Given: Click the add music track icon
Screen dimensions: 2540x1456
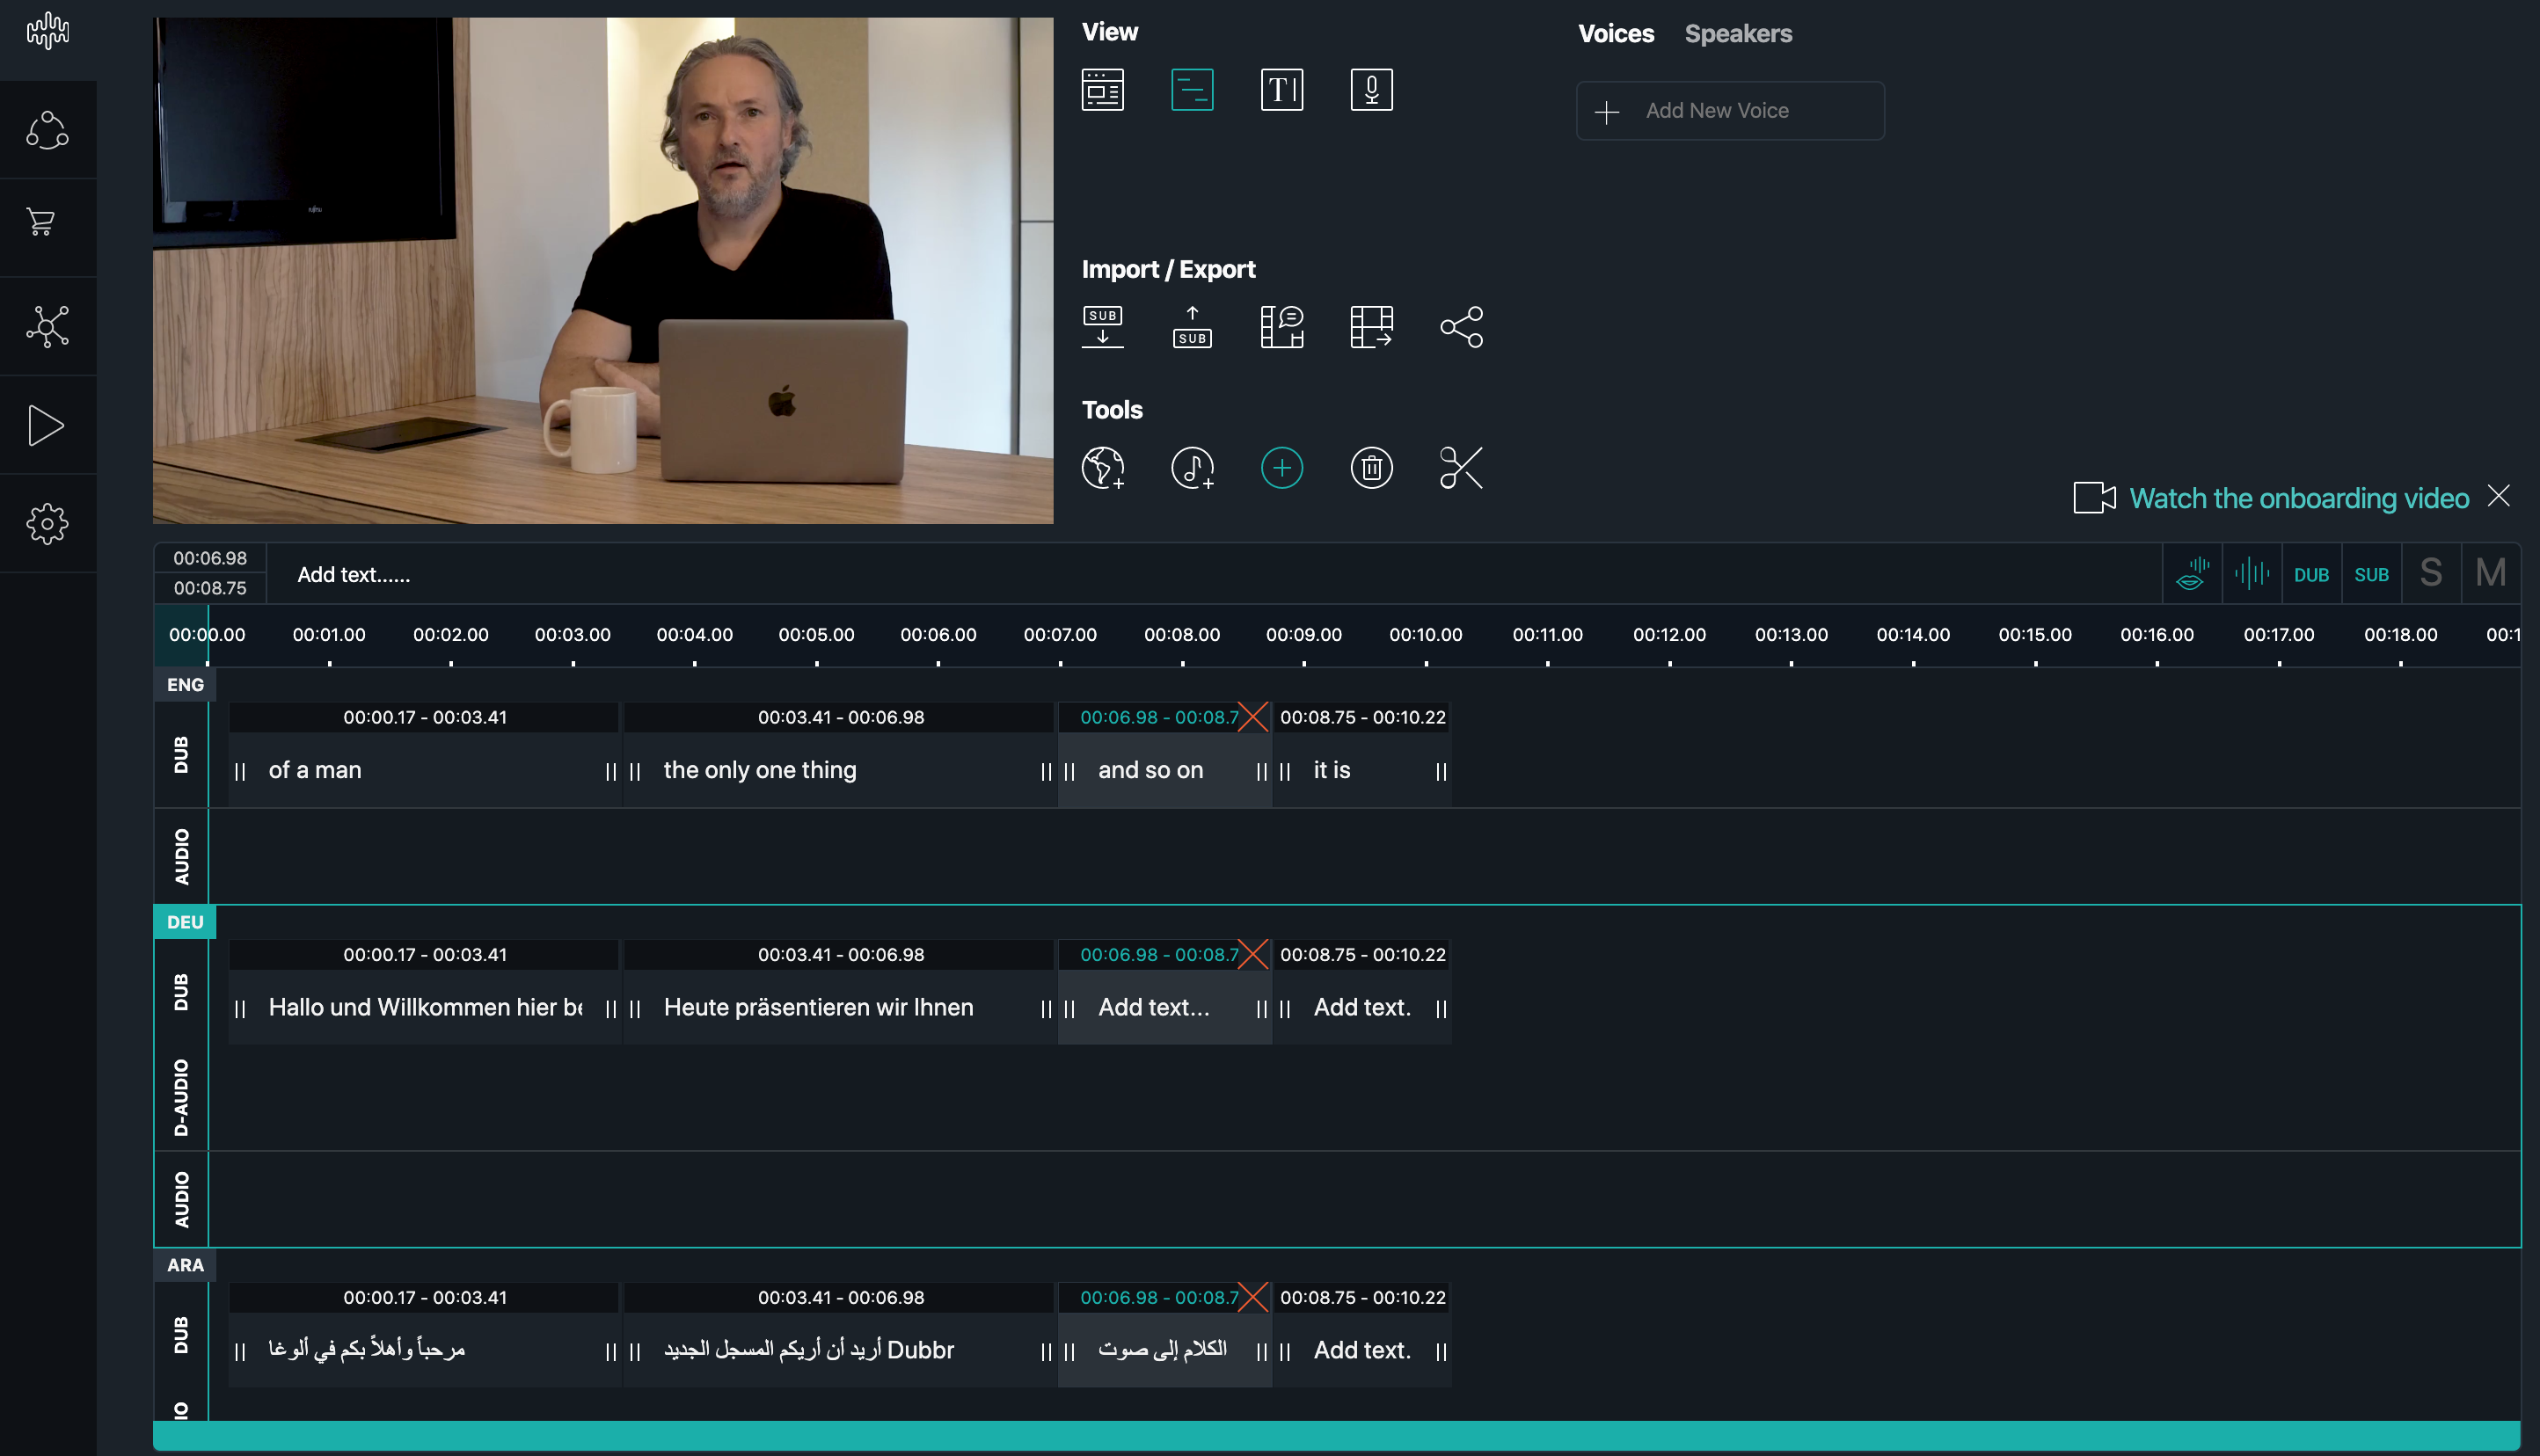Looking at the screenshot, I should click(x=1192, y=468).
